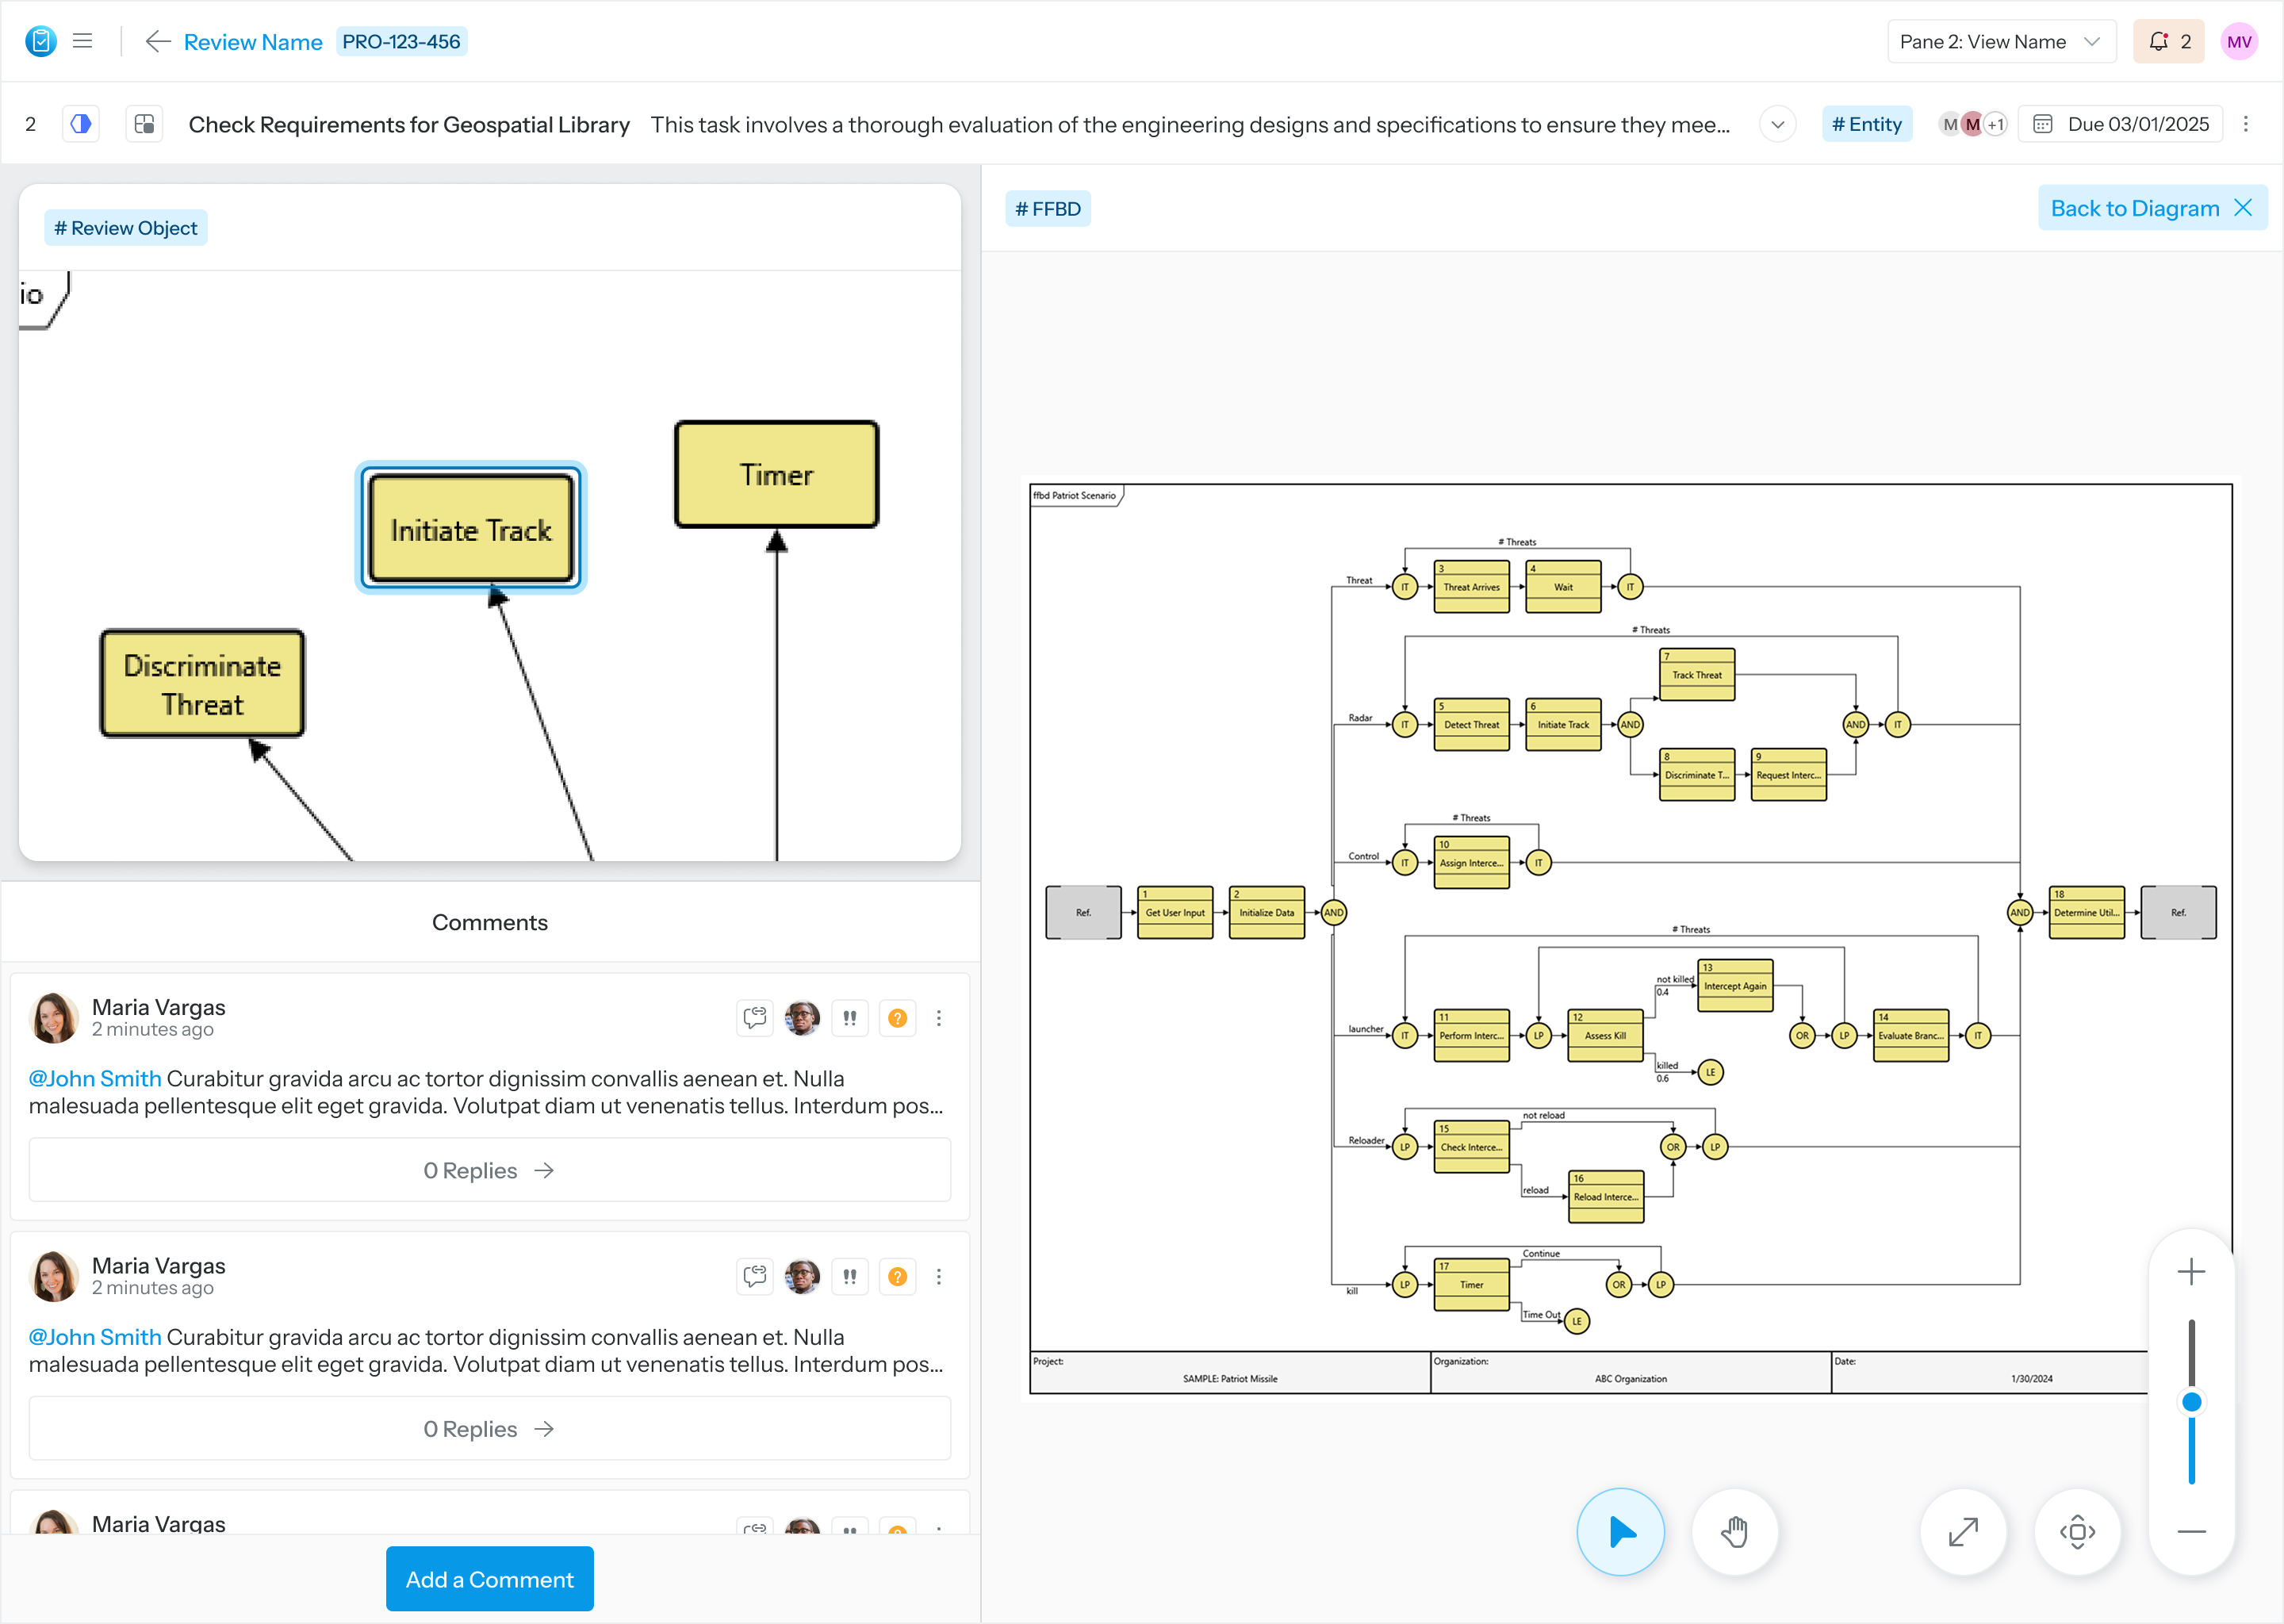The image size is (2284, 1624).
Task: Click the orange question status icon on second comment
Action: point(897,1276)
